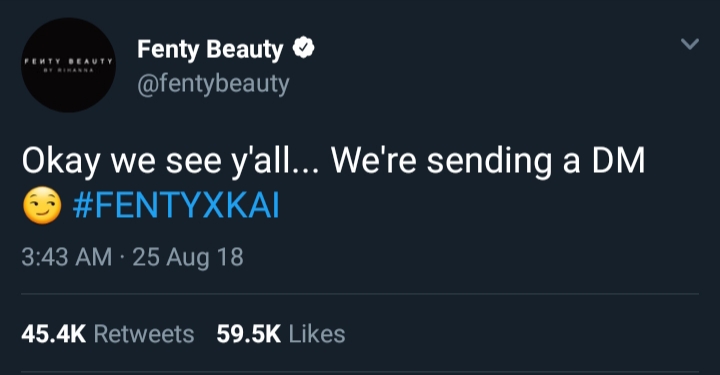Open the Fenty Beauty profile avatar

pyautogui.click(x=68, y=65)
